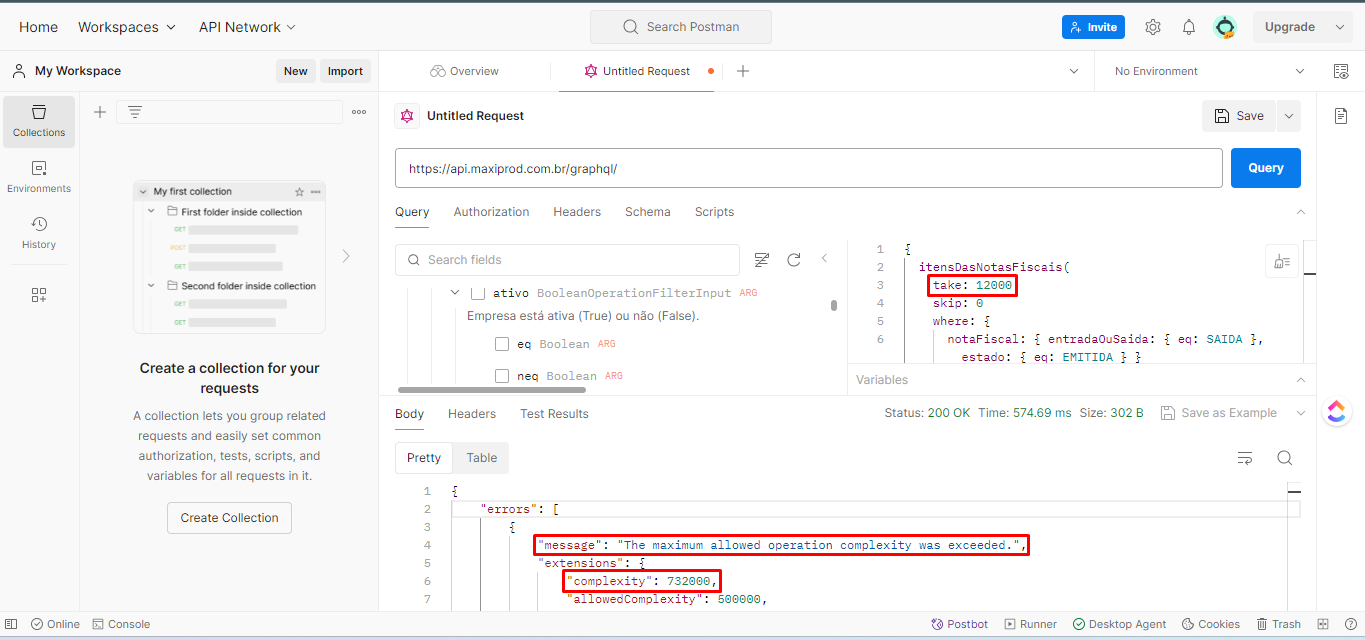Open the query editor beautify button
The height and width of the screenshot is (640, 1365).
[1282, 261]
